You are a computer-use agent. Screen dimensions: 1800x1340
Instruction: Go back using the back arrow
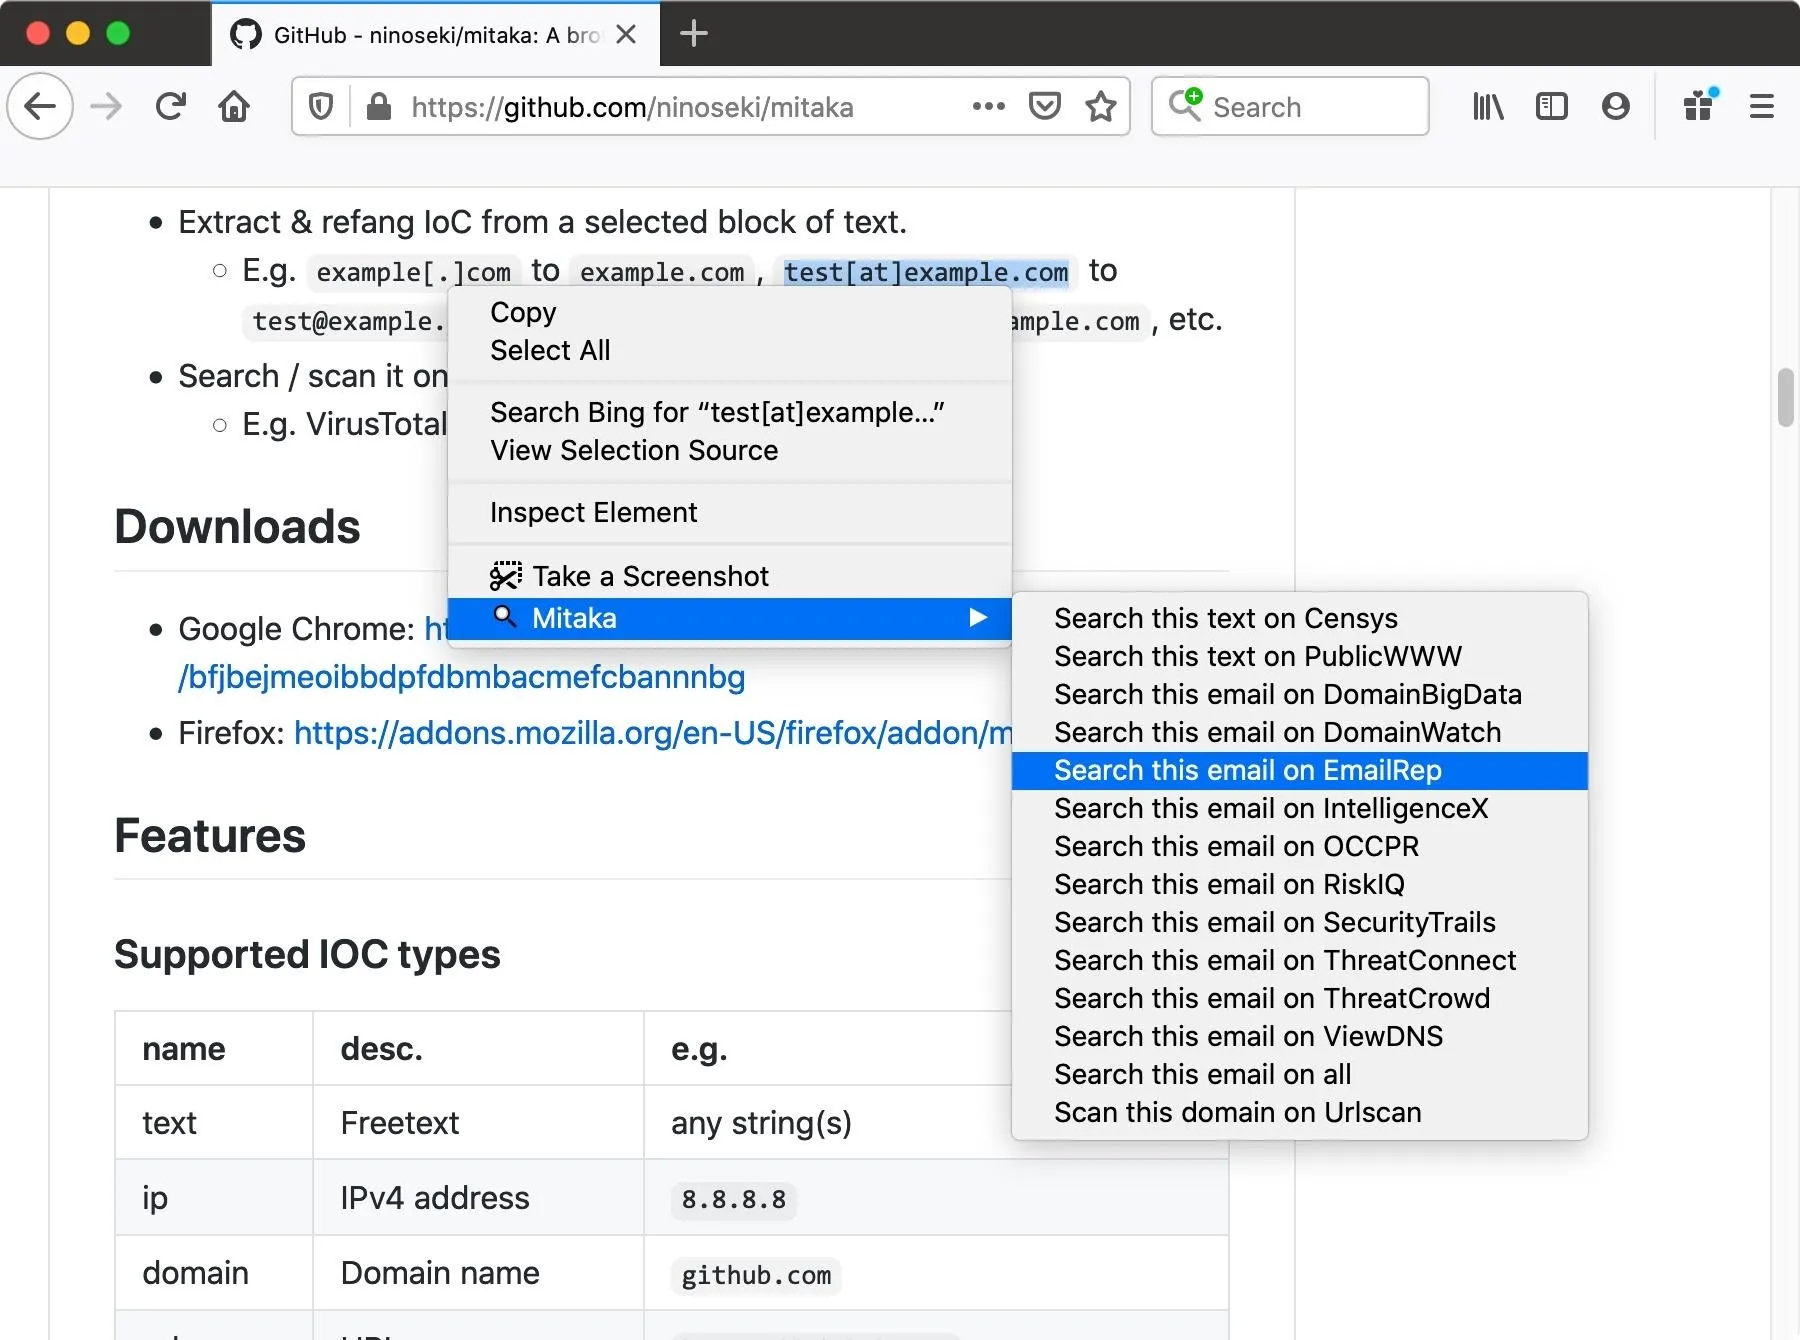(40, 106)
